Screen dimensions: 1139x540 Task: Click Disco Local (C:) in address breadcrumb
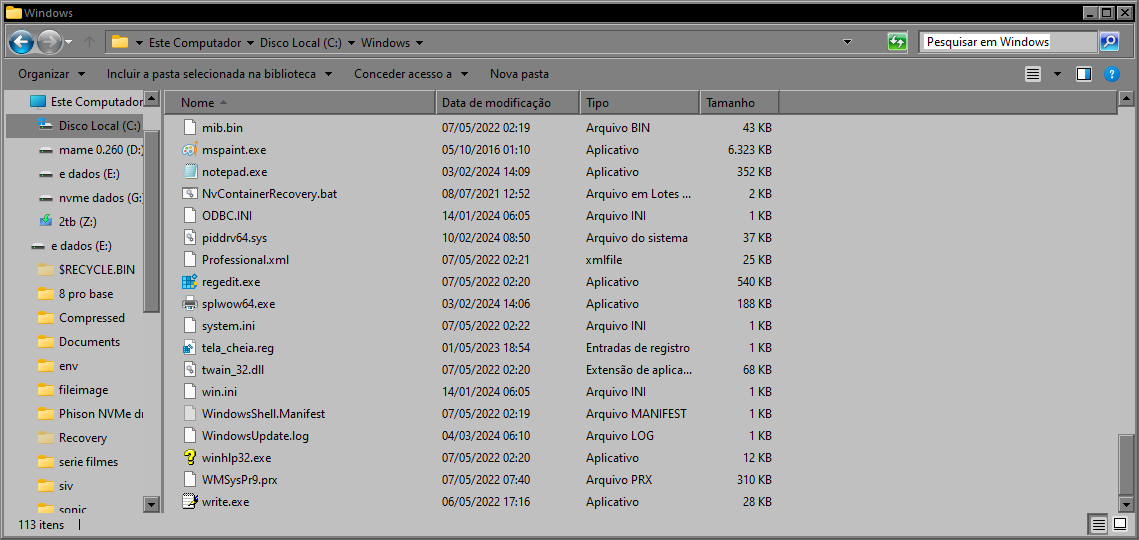coord(301,43)
